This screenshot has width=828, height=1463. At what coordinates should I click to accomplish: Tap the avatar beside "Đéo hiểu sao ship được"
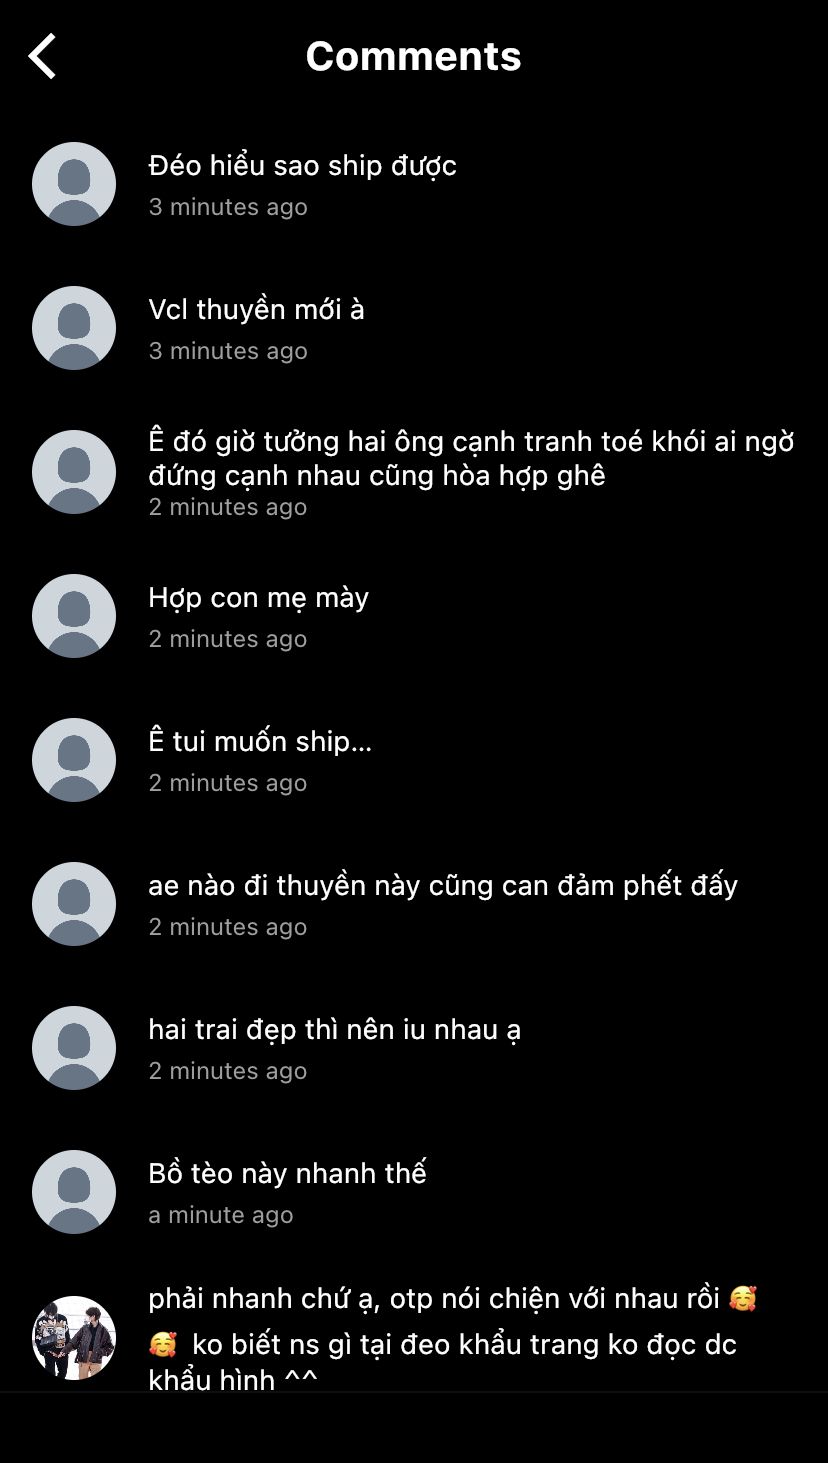pyautogui.click(x=74, y=184)
